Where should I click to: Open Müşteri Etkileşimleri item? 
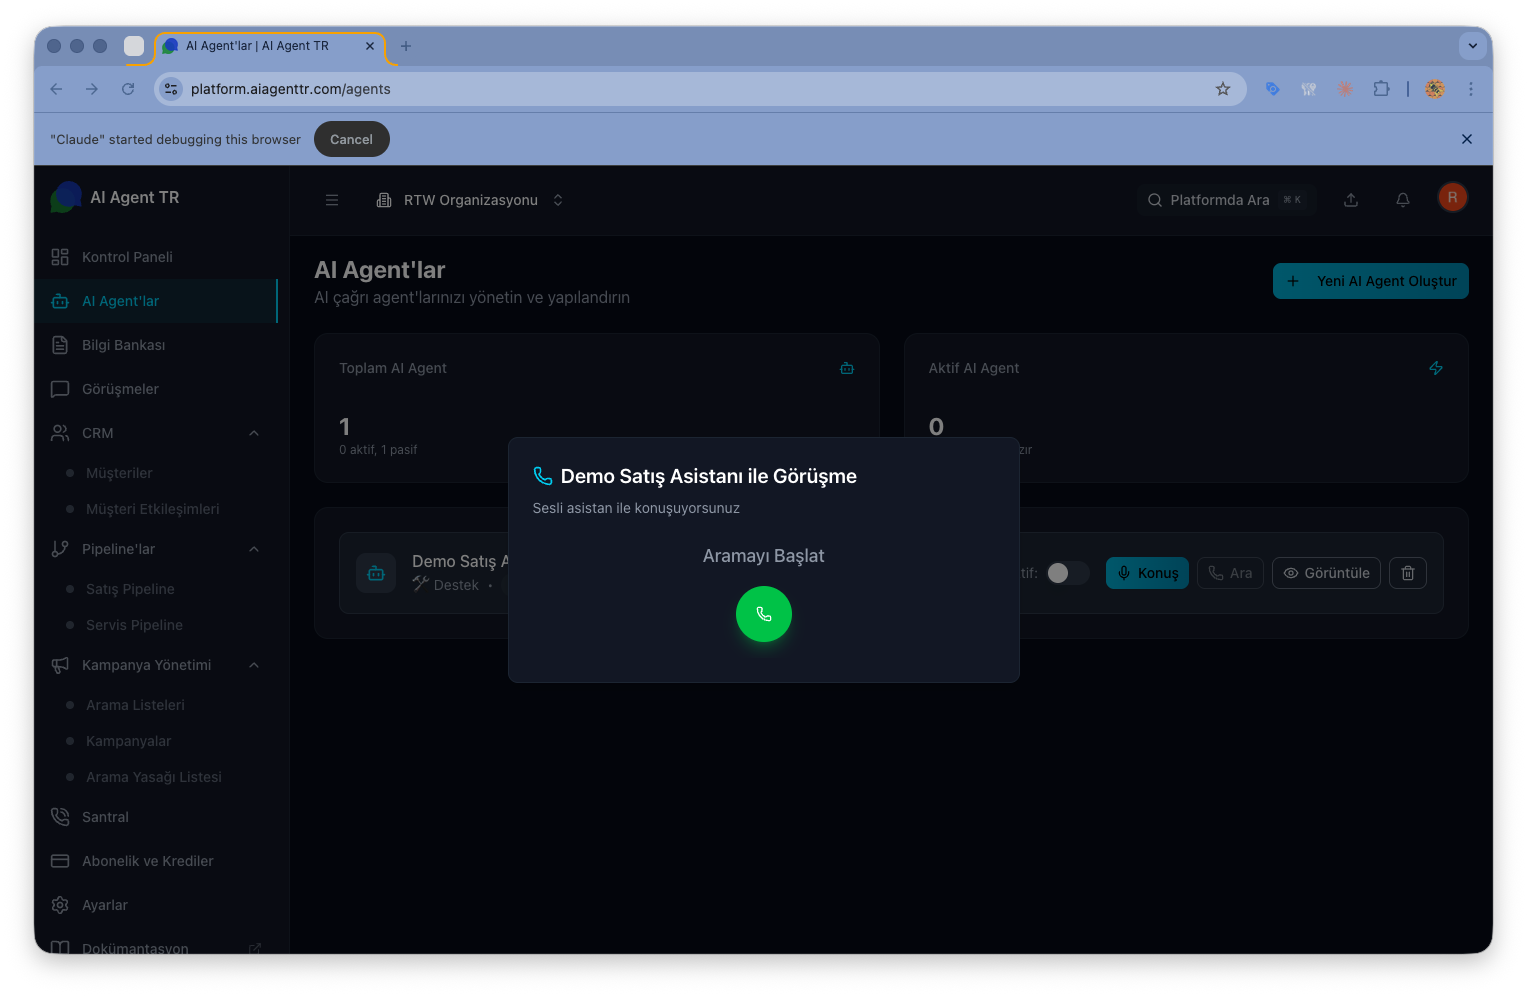click(x=152, y=509)
